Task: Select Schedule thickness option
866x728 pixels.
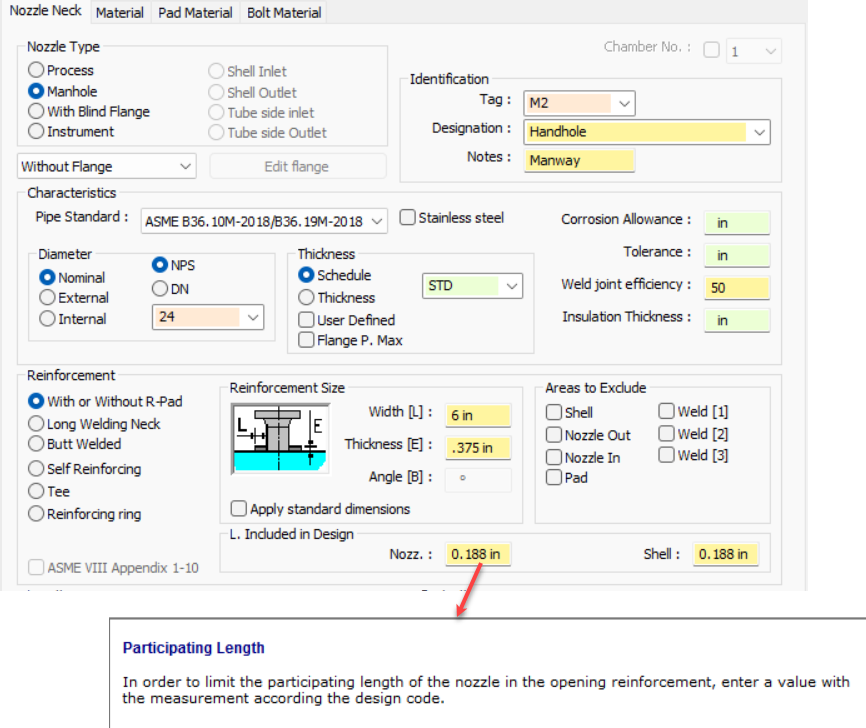Action: click(x=335, y=275)
